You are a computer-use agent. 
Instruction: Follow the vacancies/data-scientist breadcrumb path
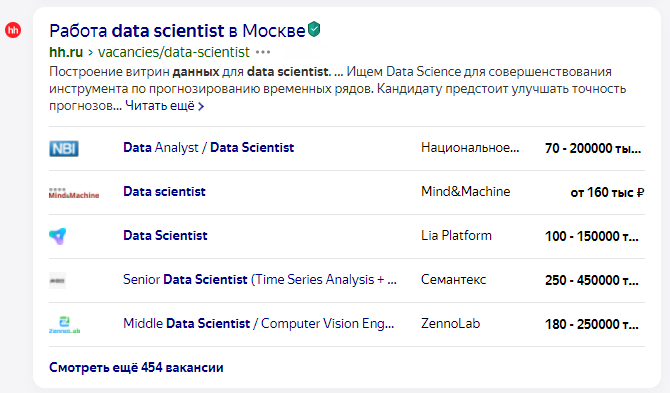coord(173,52)
